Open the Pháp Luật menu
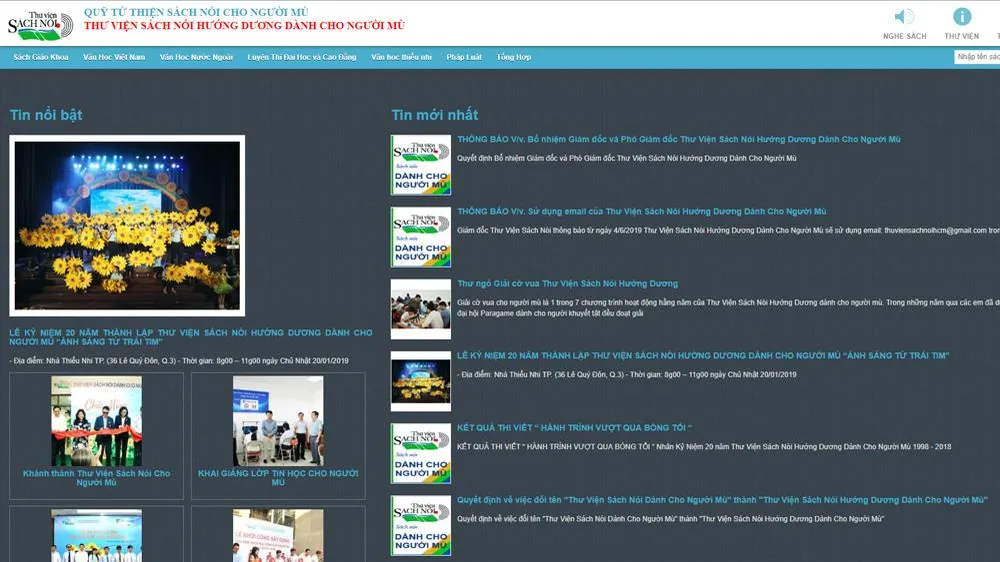 click(464, 57)
